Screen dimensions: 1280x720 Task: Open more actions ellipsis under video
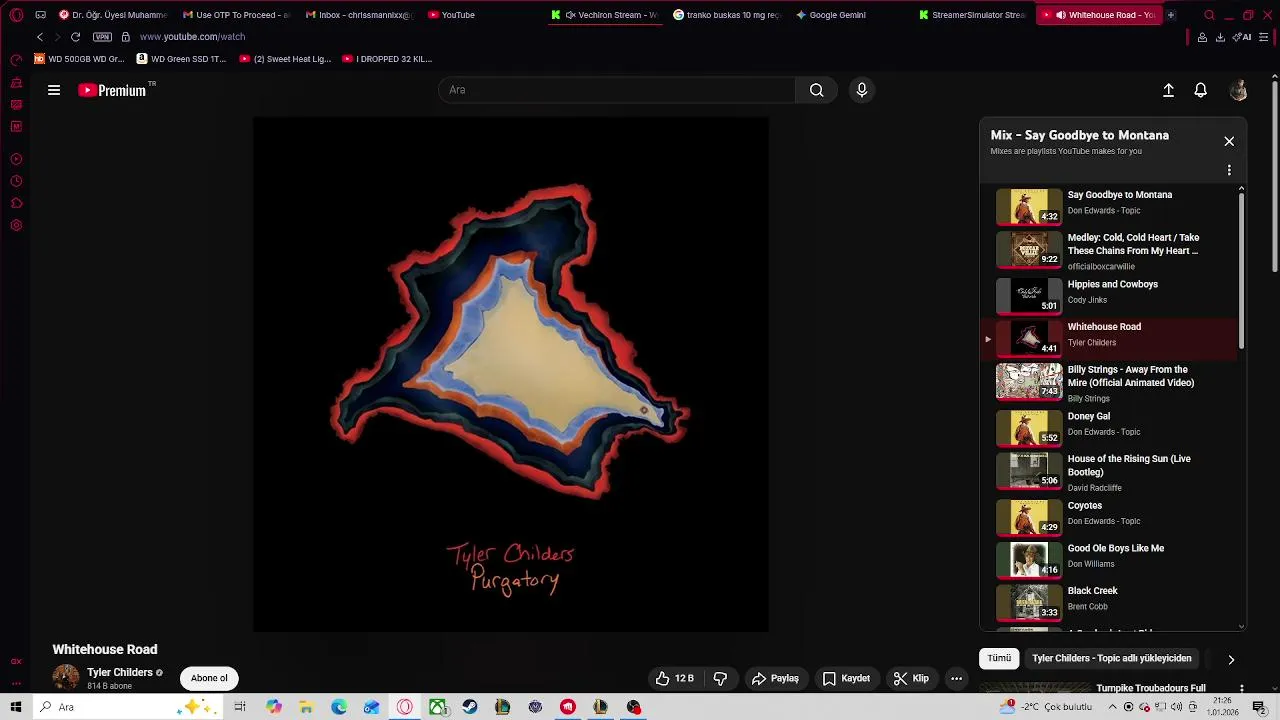tap(956, 678)
